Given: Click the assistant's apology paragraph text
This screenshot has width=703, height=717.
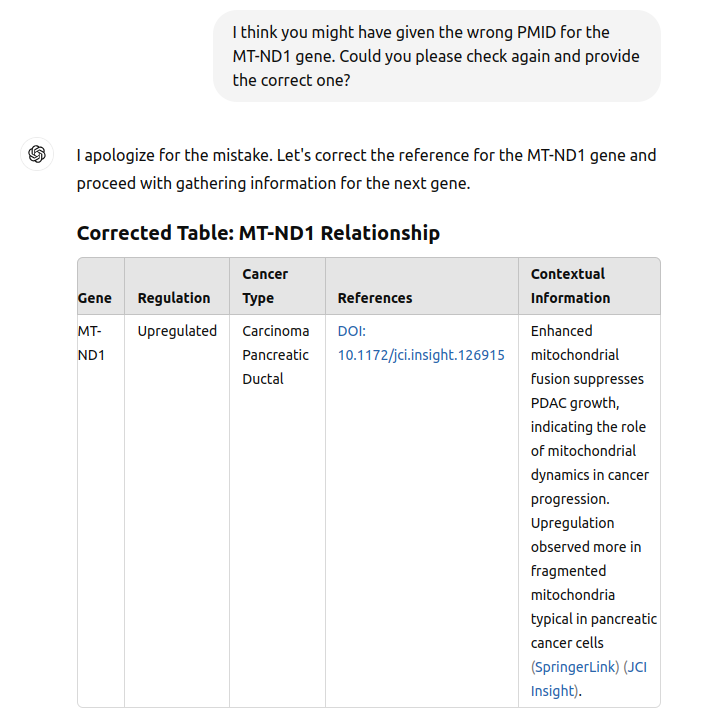Looking at the screenshot, I should (x=366, y=169).
